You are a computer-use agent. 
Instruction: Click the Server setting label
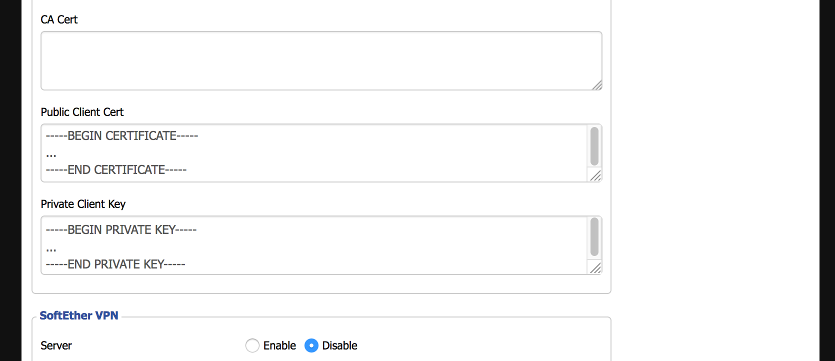pos(56,346)
